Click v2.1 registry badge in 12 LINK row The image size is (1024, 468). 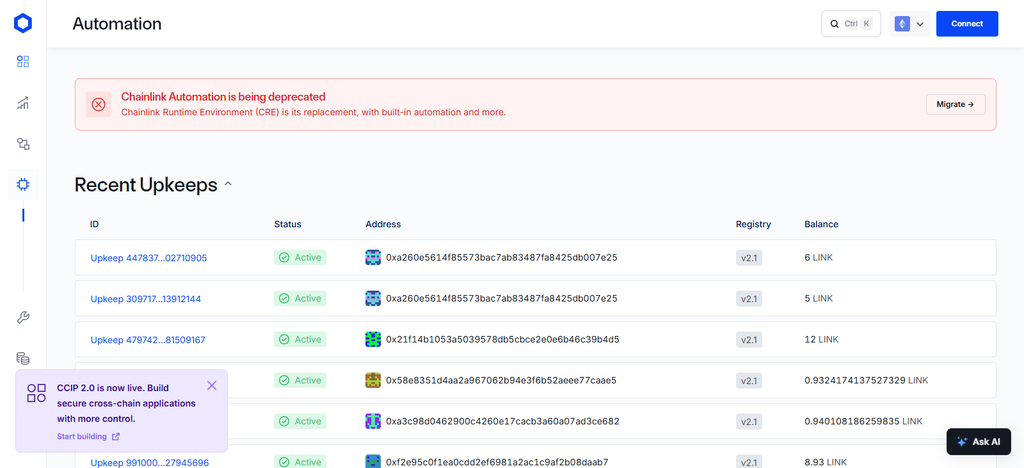(748, 339)
